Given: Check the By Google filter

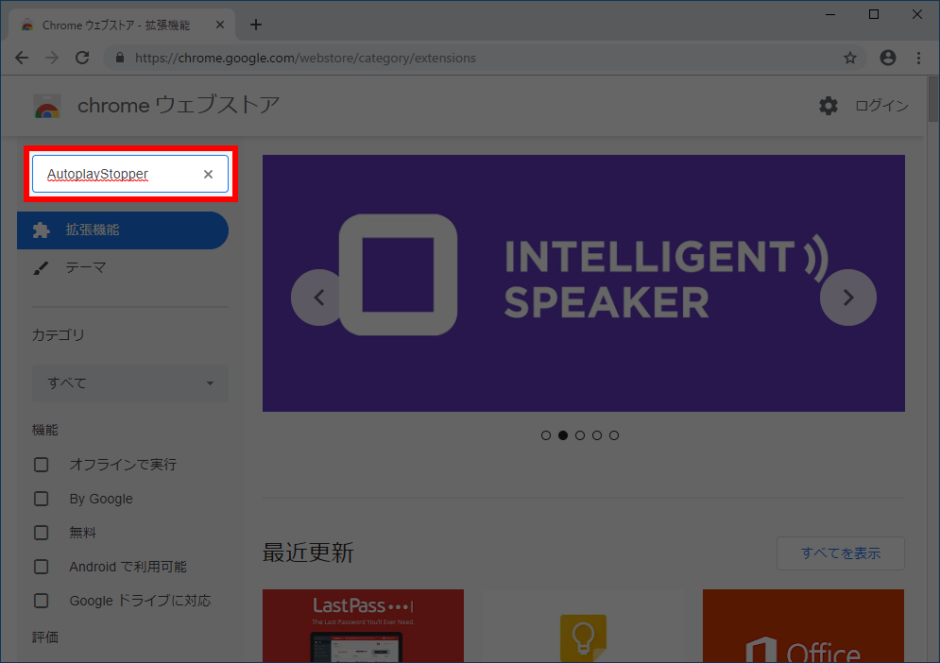Looking at the screenshot, I should 41,498.
